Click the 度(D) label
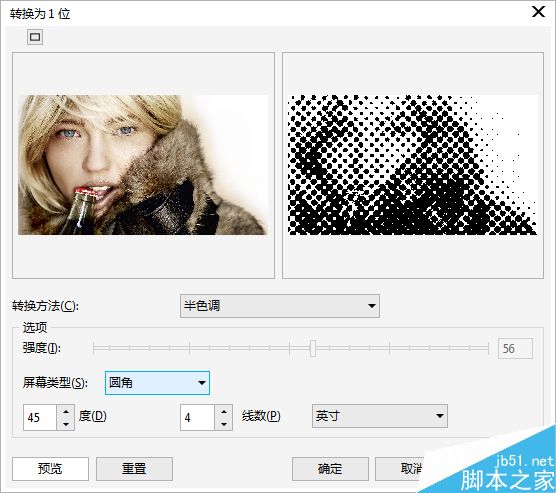Screen dimensions: 556x493 point(92,416)
